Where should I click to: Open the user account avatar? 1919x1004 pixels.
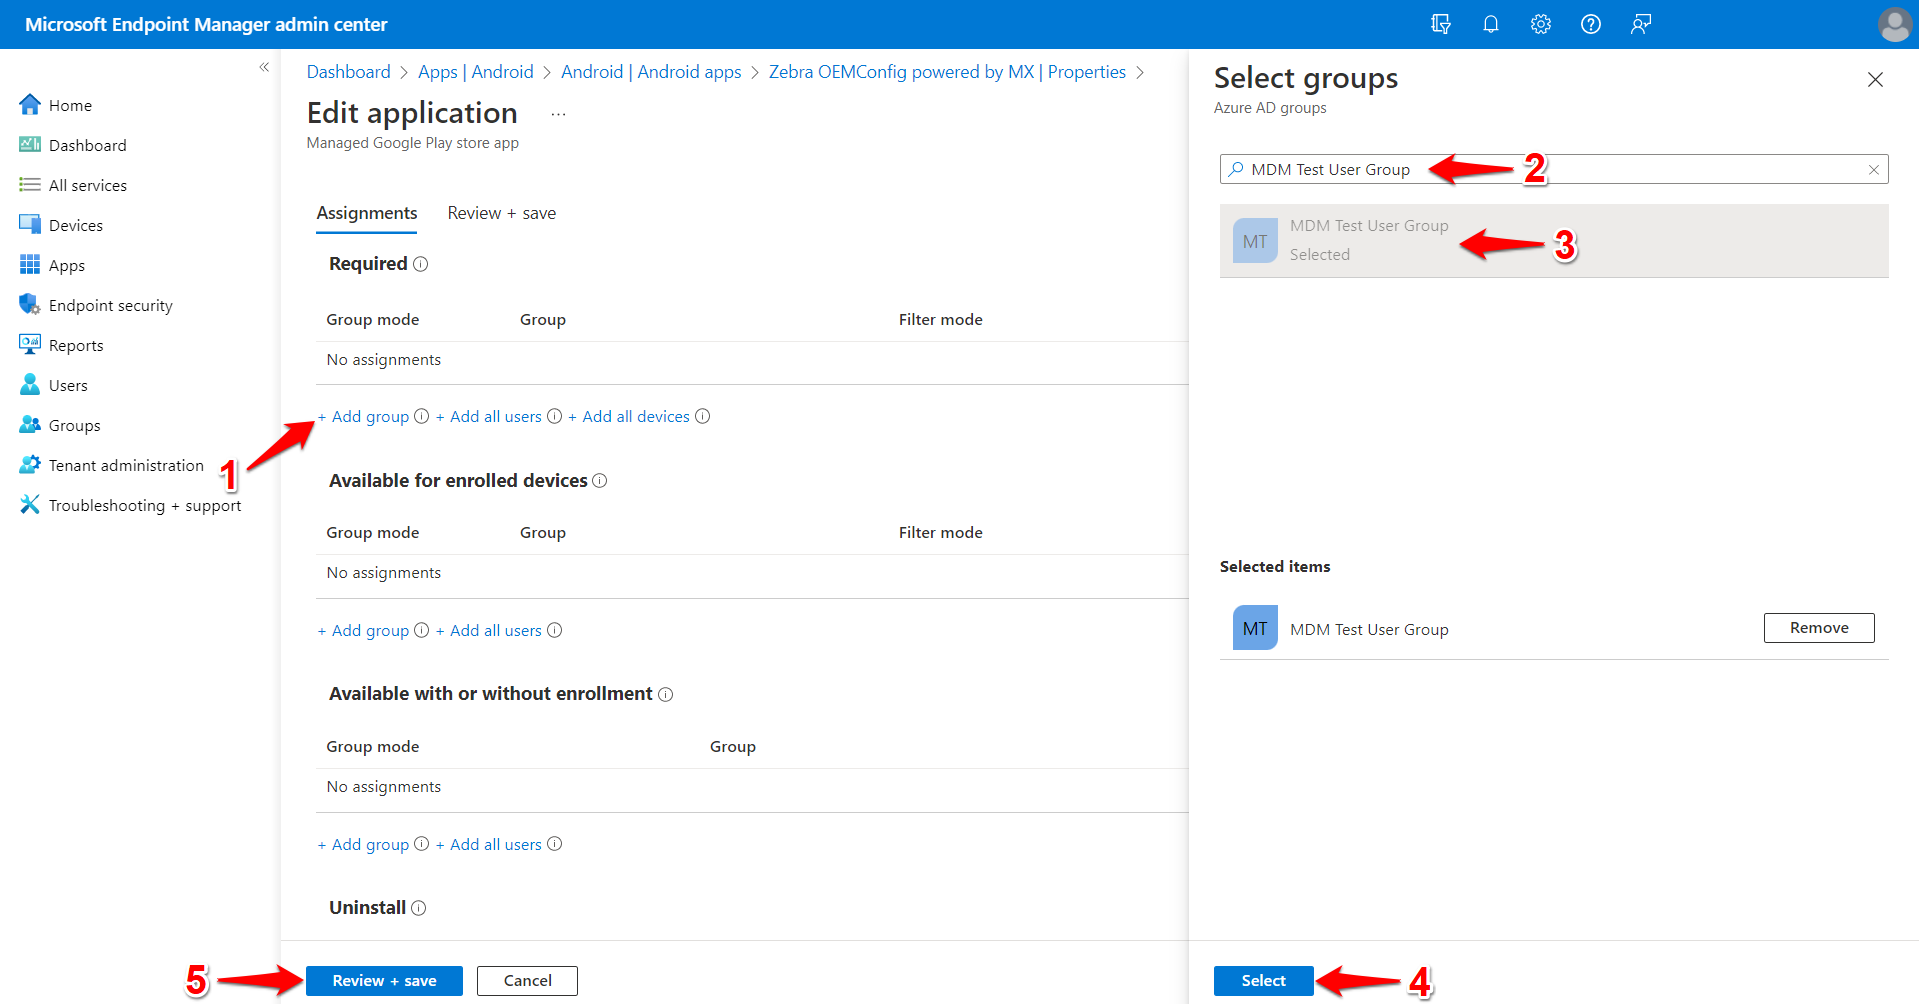(1894, 24)
